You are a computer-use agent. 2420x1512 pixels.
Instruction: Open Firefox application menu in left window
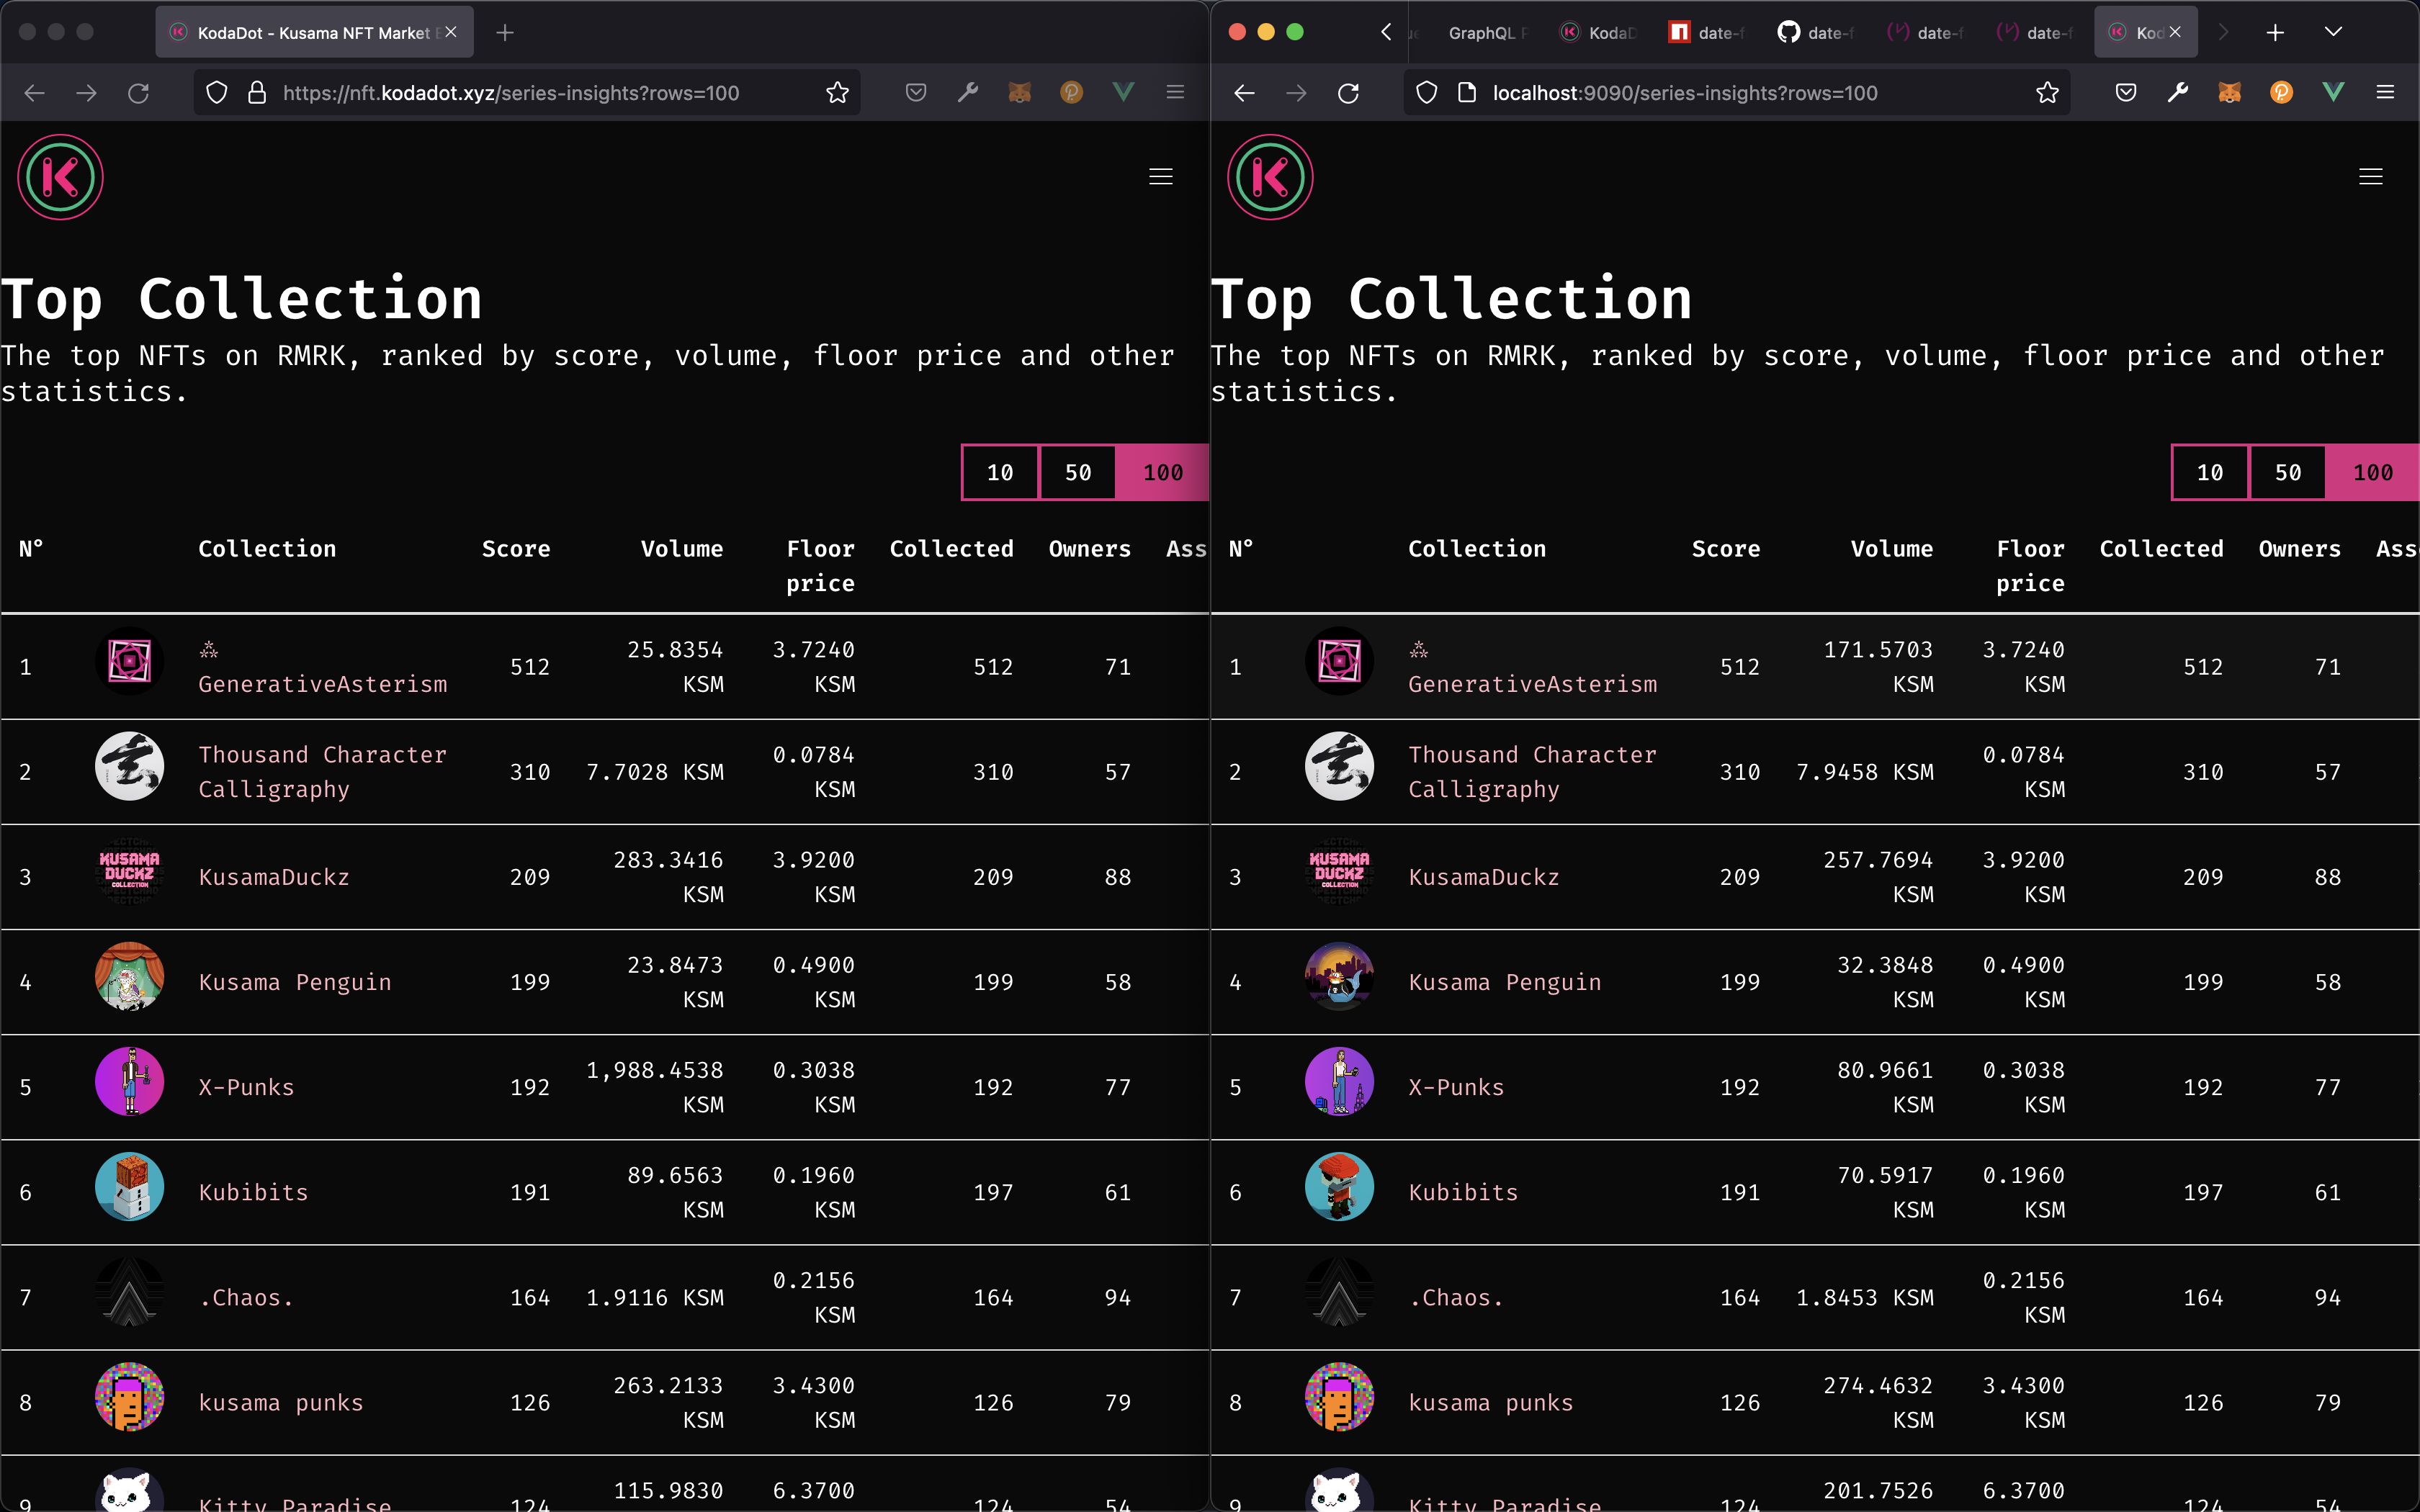(x=1175, y=93)
